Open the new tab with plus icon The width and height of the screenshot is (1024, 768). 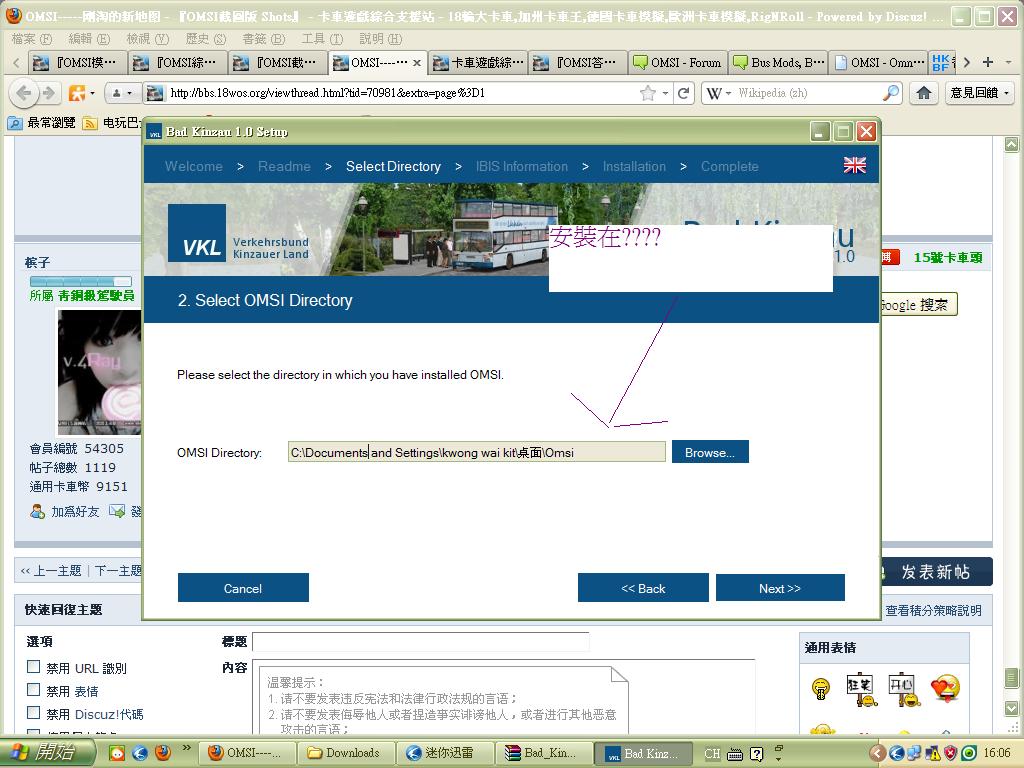click(x=988, y=62)
